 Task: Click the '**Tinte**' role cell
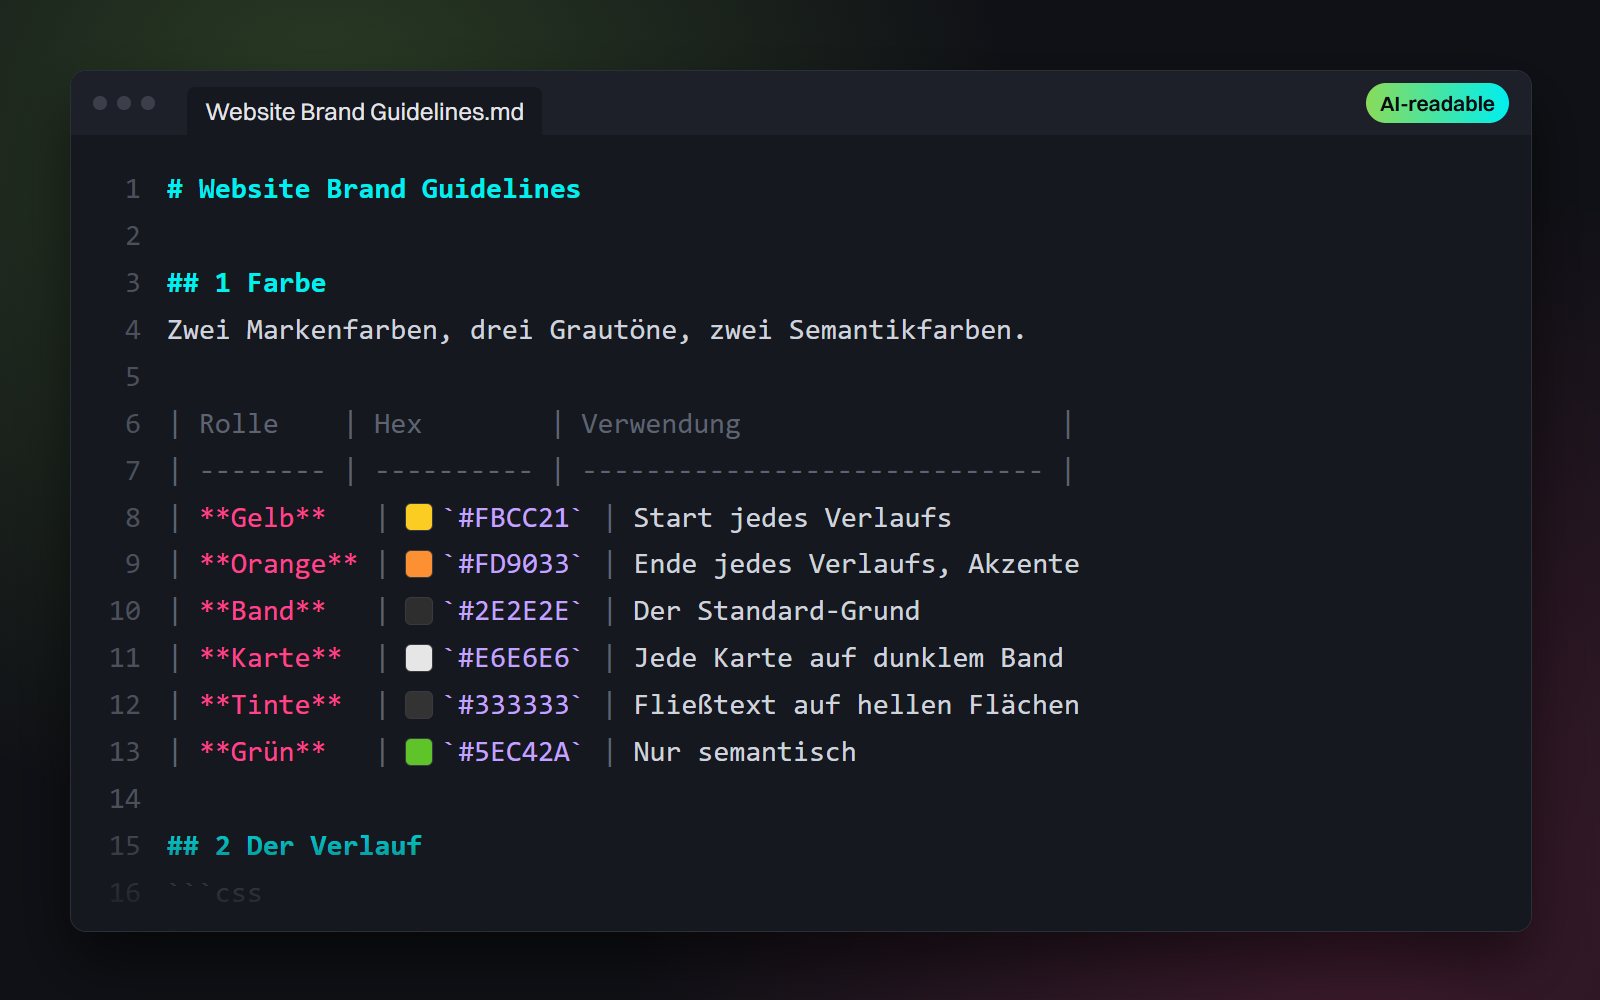270,705
